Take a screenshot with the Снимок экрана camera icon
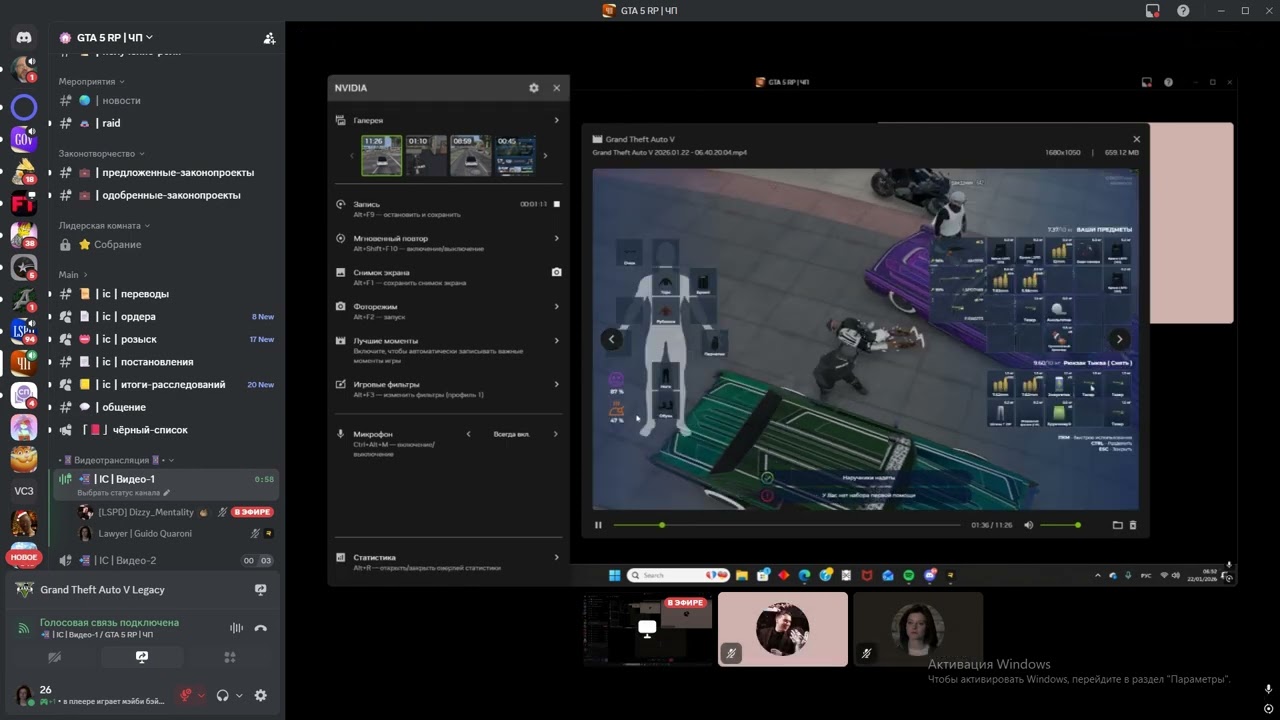 point(557,272)
